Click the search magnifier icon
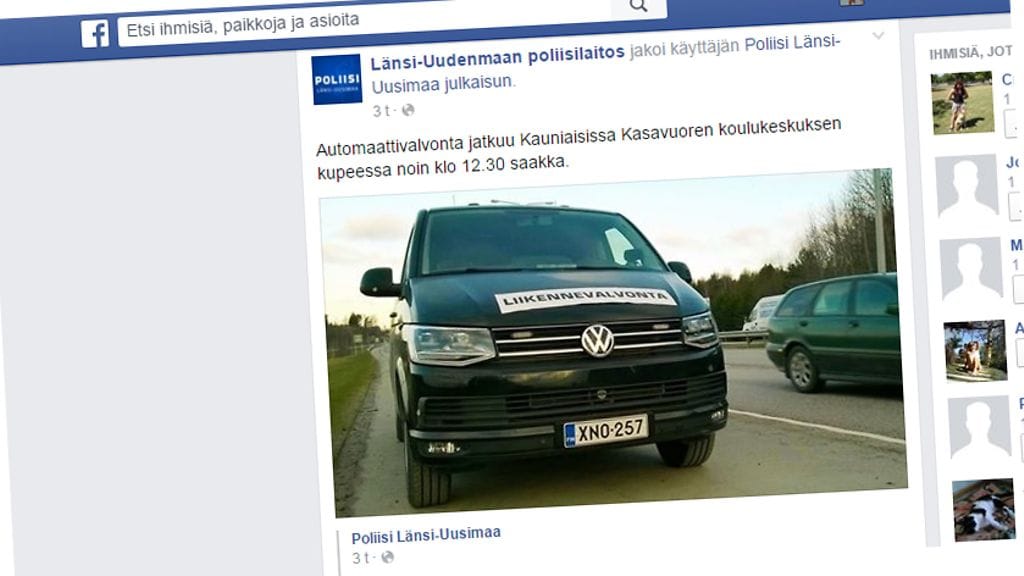 [x=638, y=7]
